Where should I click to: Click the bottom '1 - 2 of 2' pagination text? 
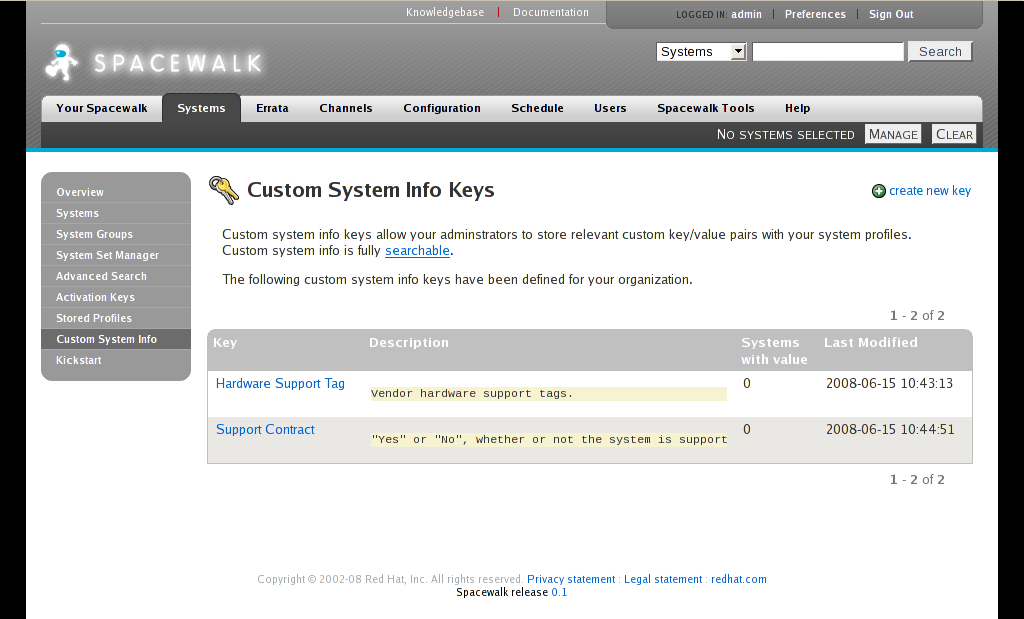tap(917, 479)
